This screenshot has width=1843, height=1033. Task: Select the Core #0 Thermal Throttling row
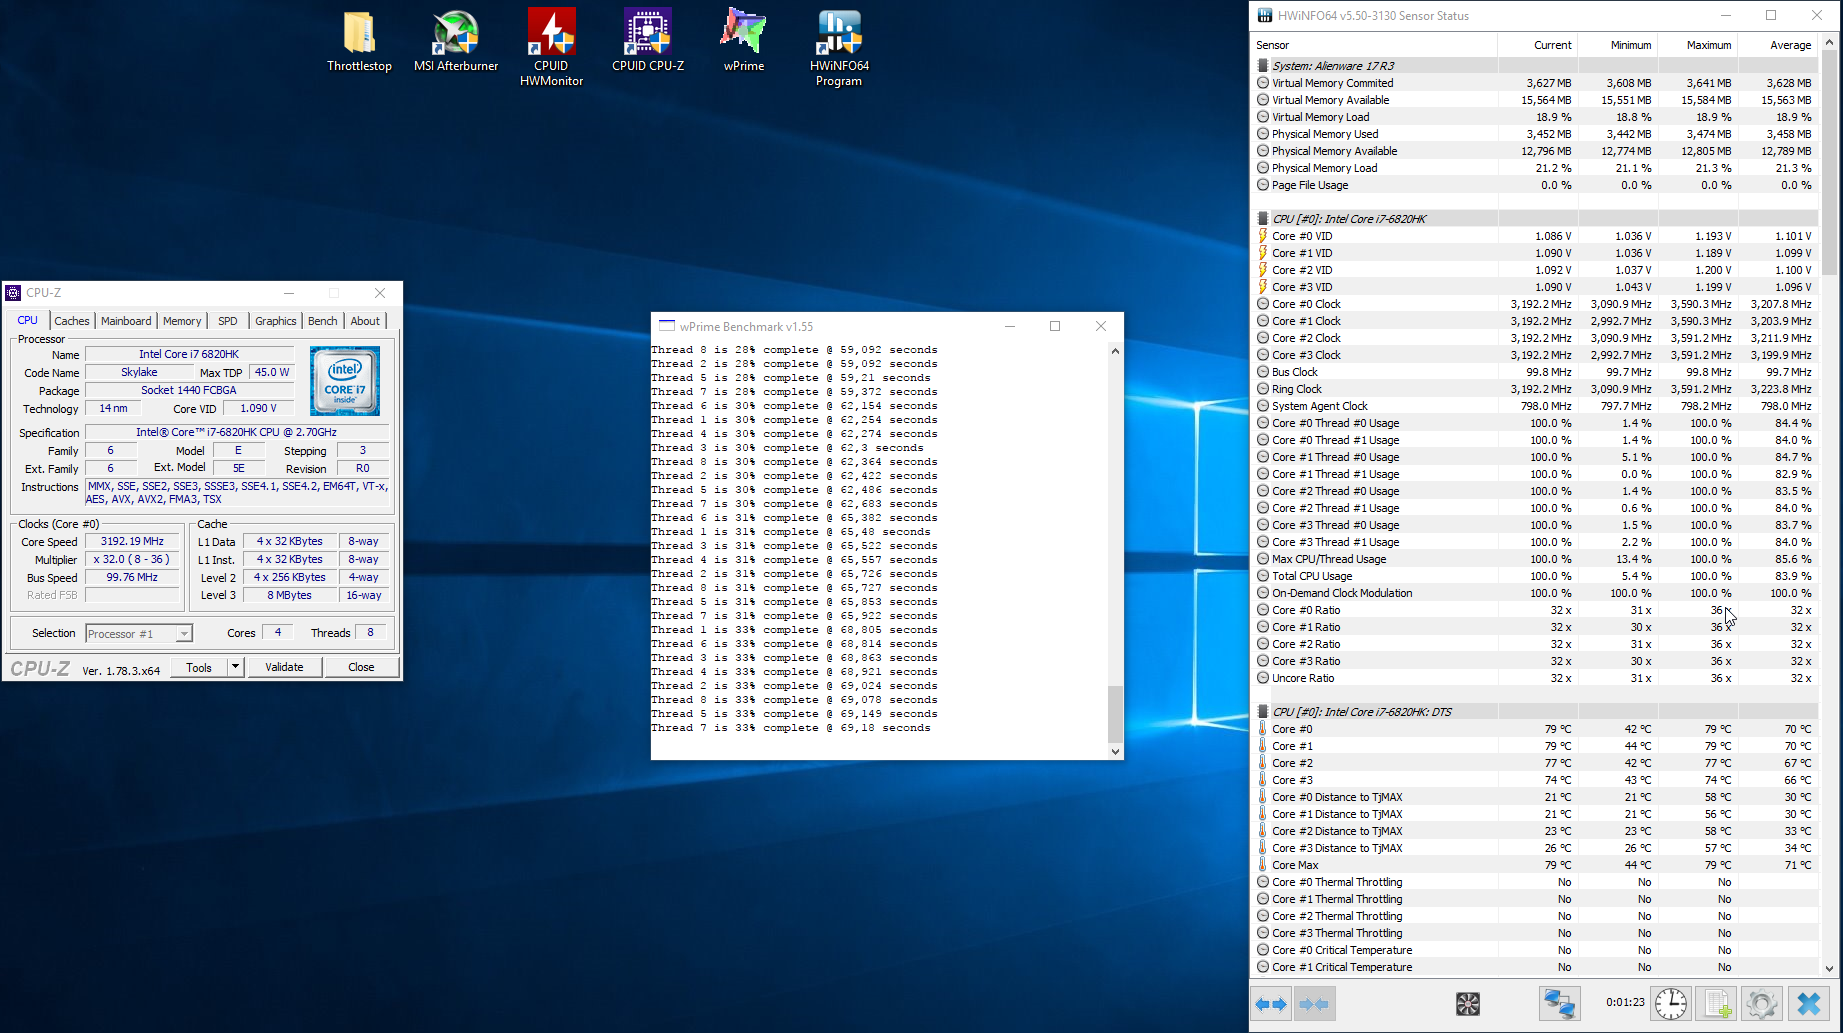click(1535, 882)
